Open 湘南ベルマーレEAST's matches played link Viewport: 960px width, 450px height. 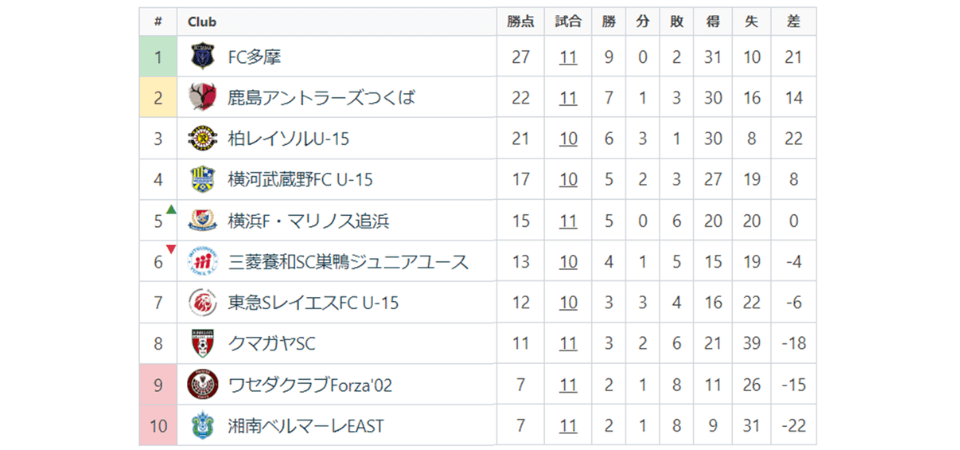point(568,426)
